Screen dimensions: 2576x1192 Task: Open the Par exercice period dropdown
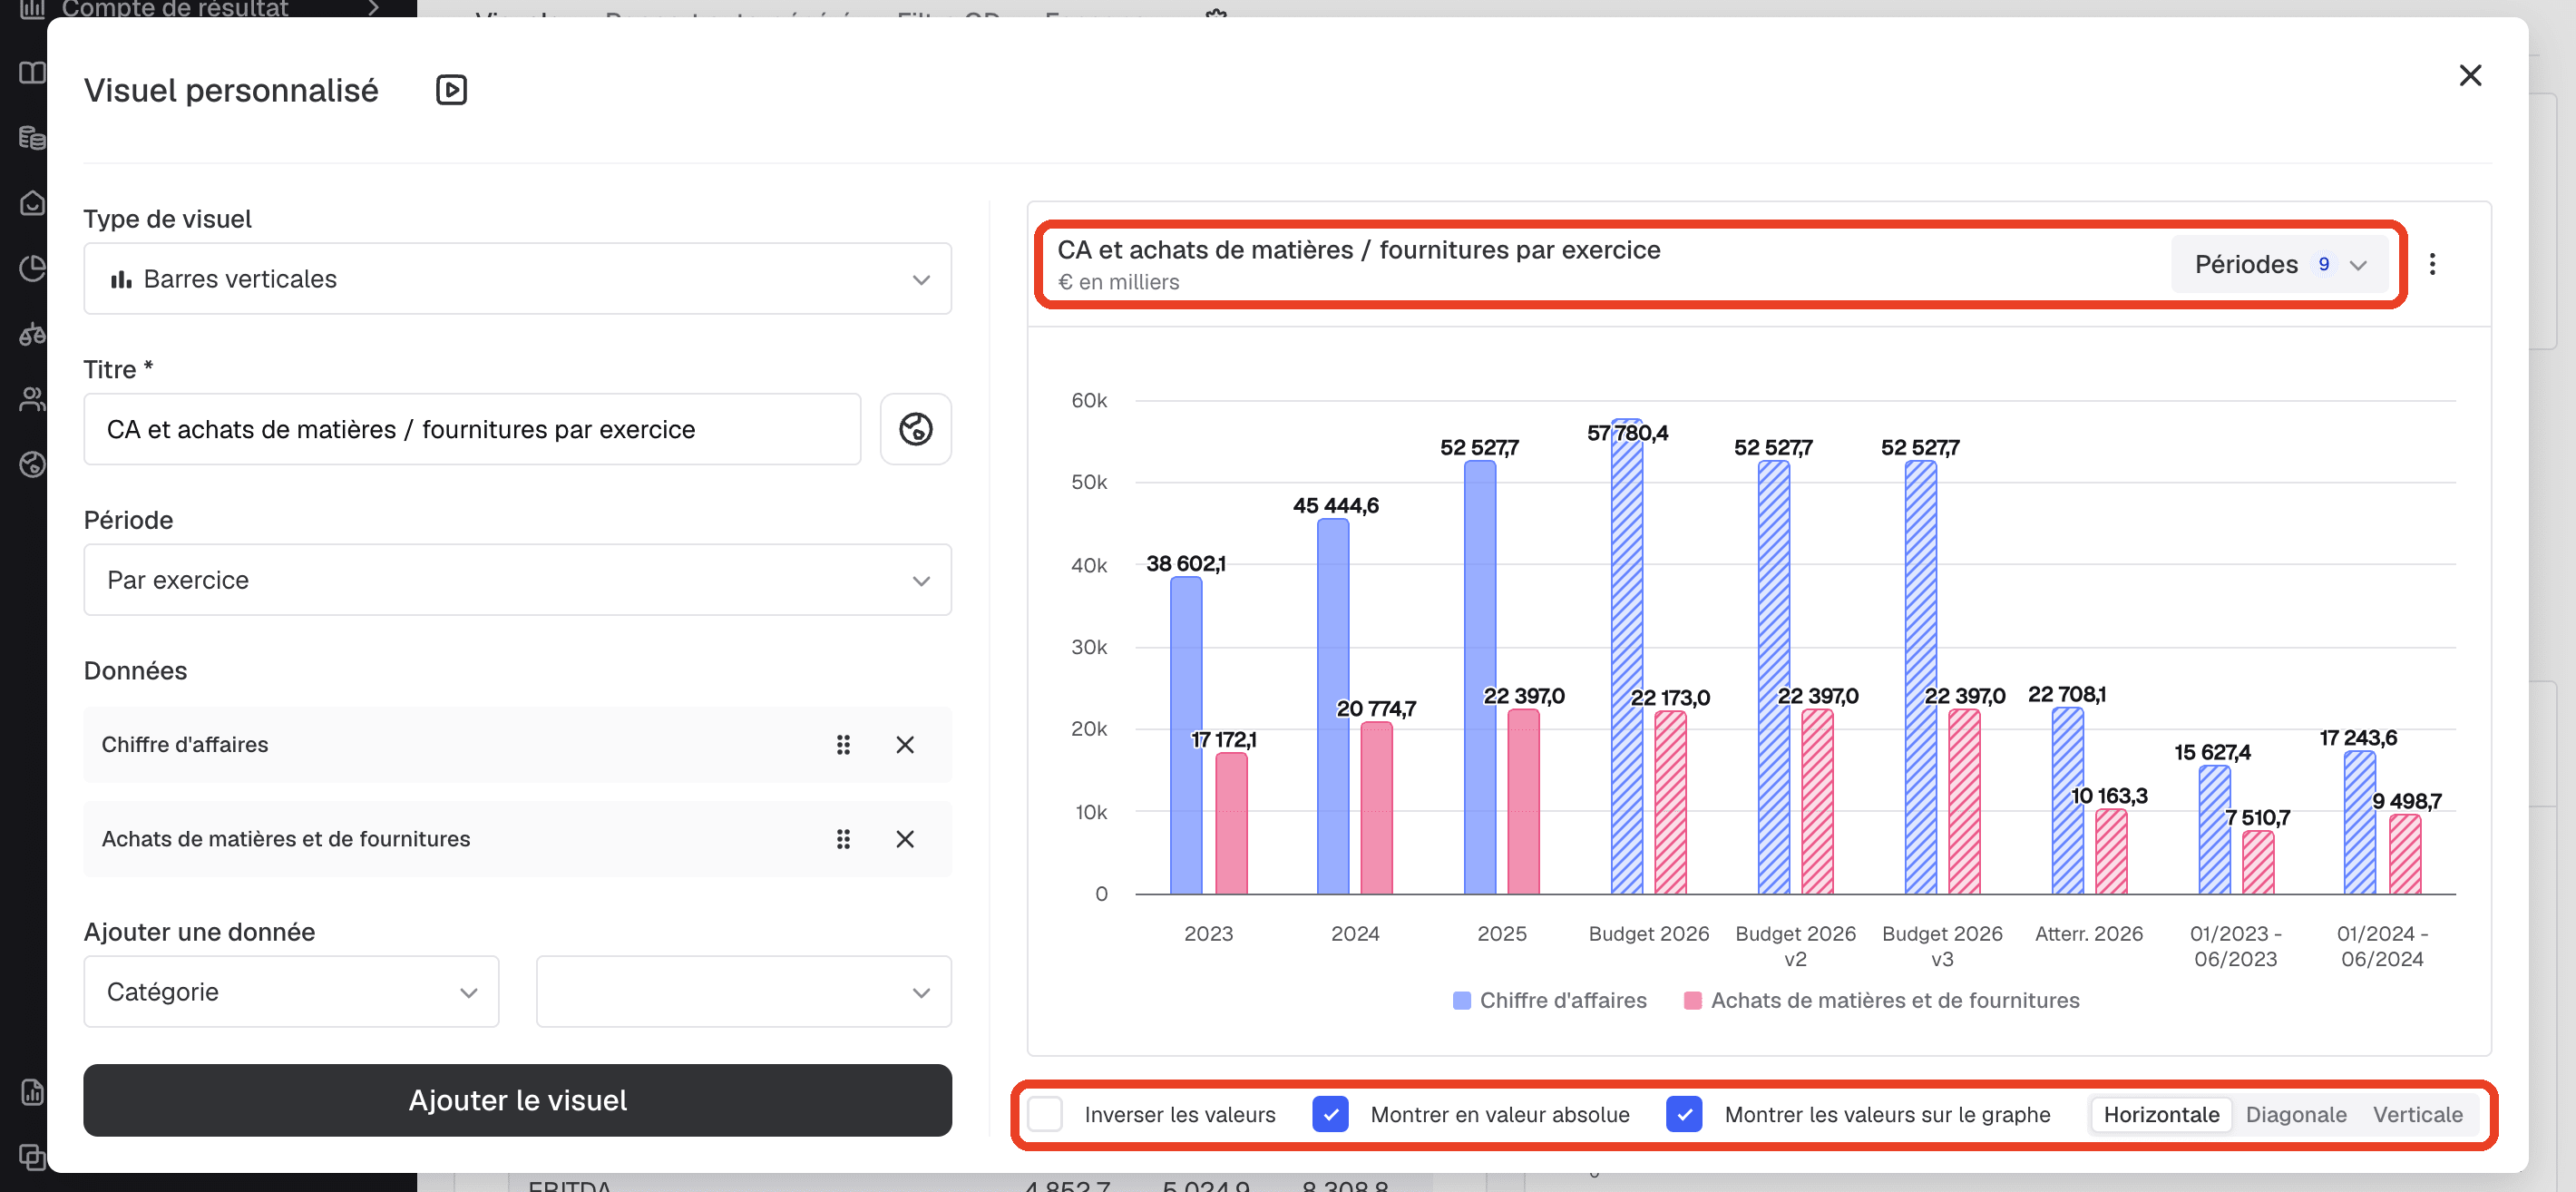[x=517, y=580]
